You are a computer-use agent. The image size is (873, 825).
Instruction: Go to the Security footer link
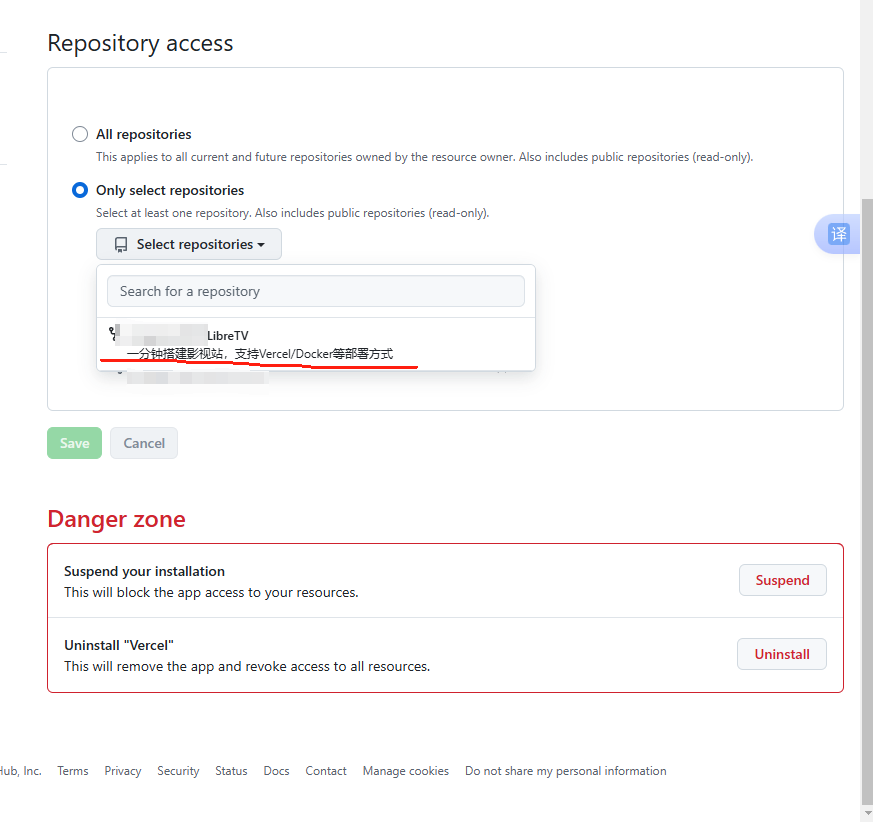tap(178, 771)
